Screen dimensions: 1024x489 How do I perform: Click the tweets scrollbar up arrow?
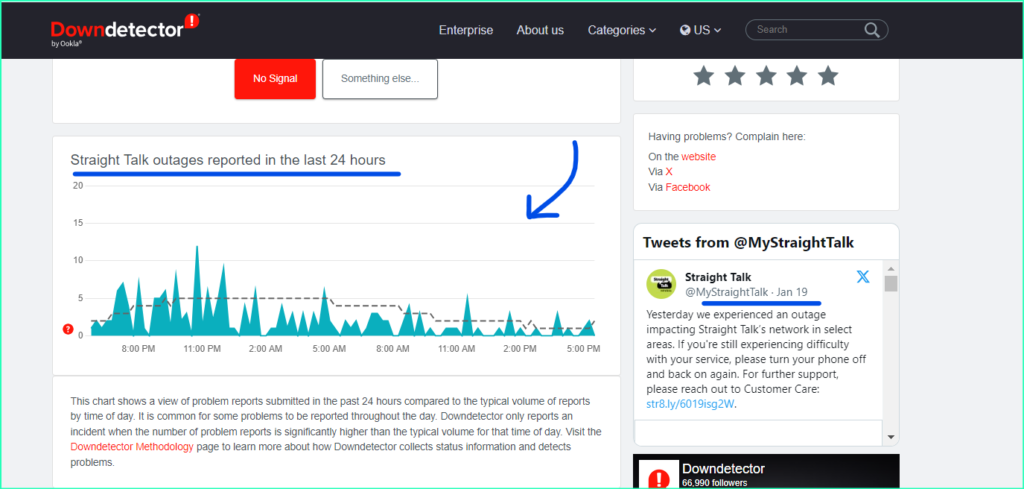(891, 268)
